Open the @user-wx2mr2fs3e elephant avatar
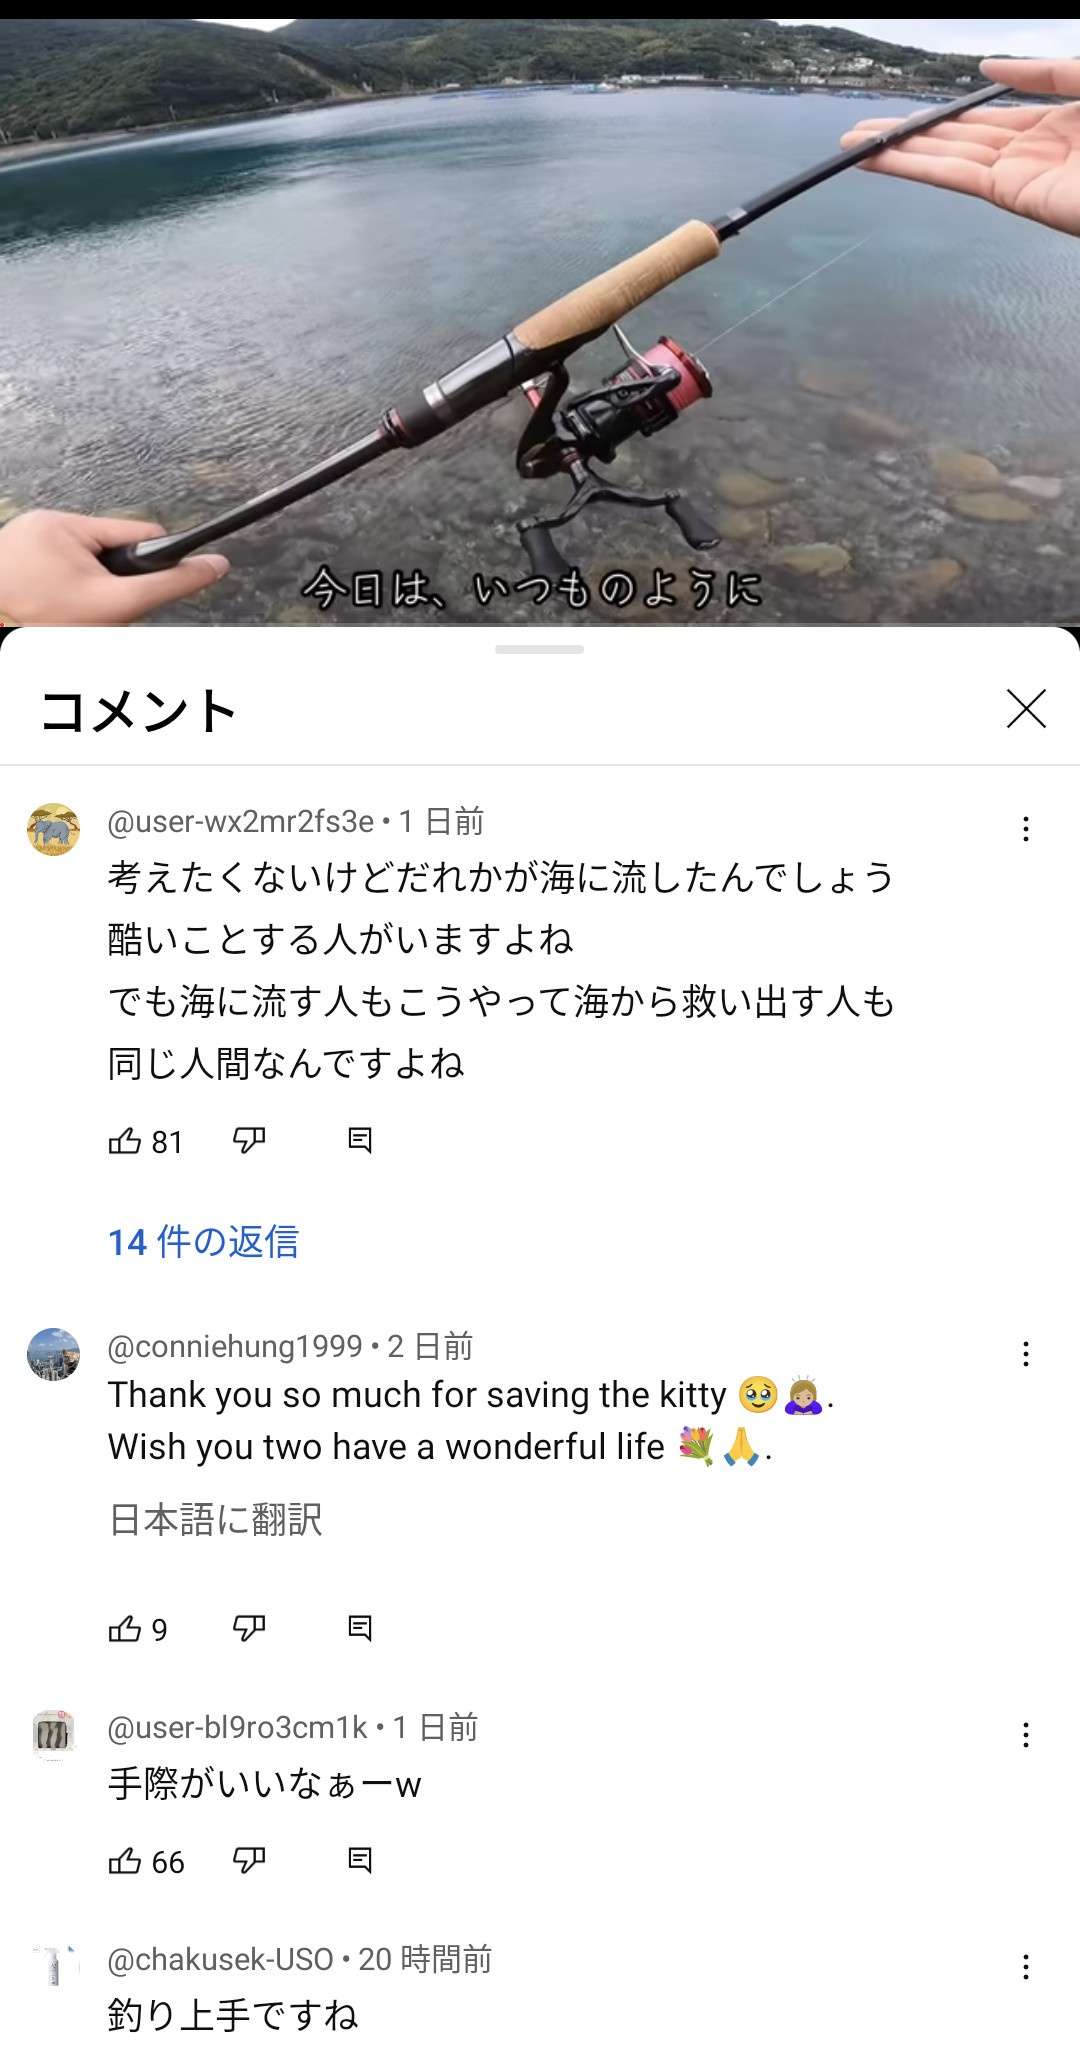Image resolution: width=1080 pixels, height=2072 pixels. pos(53,829)
